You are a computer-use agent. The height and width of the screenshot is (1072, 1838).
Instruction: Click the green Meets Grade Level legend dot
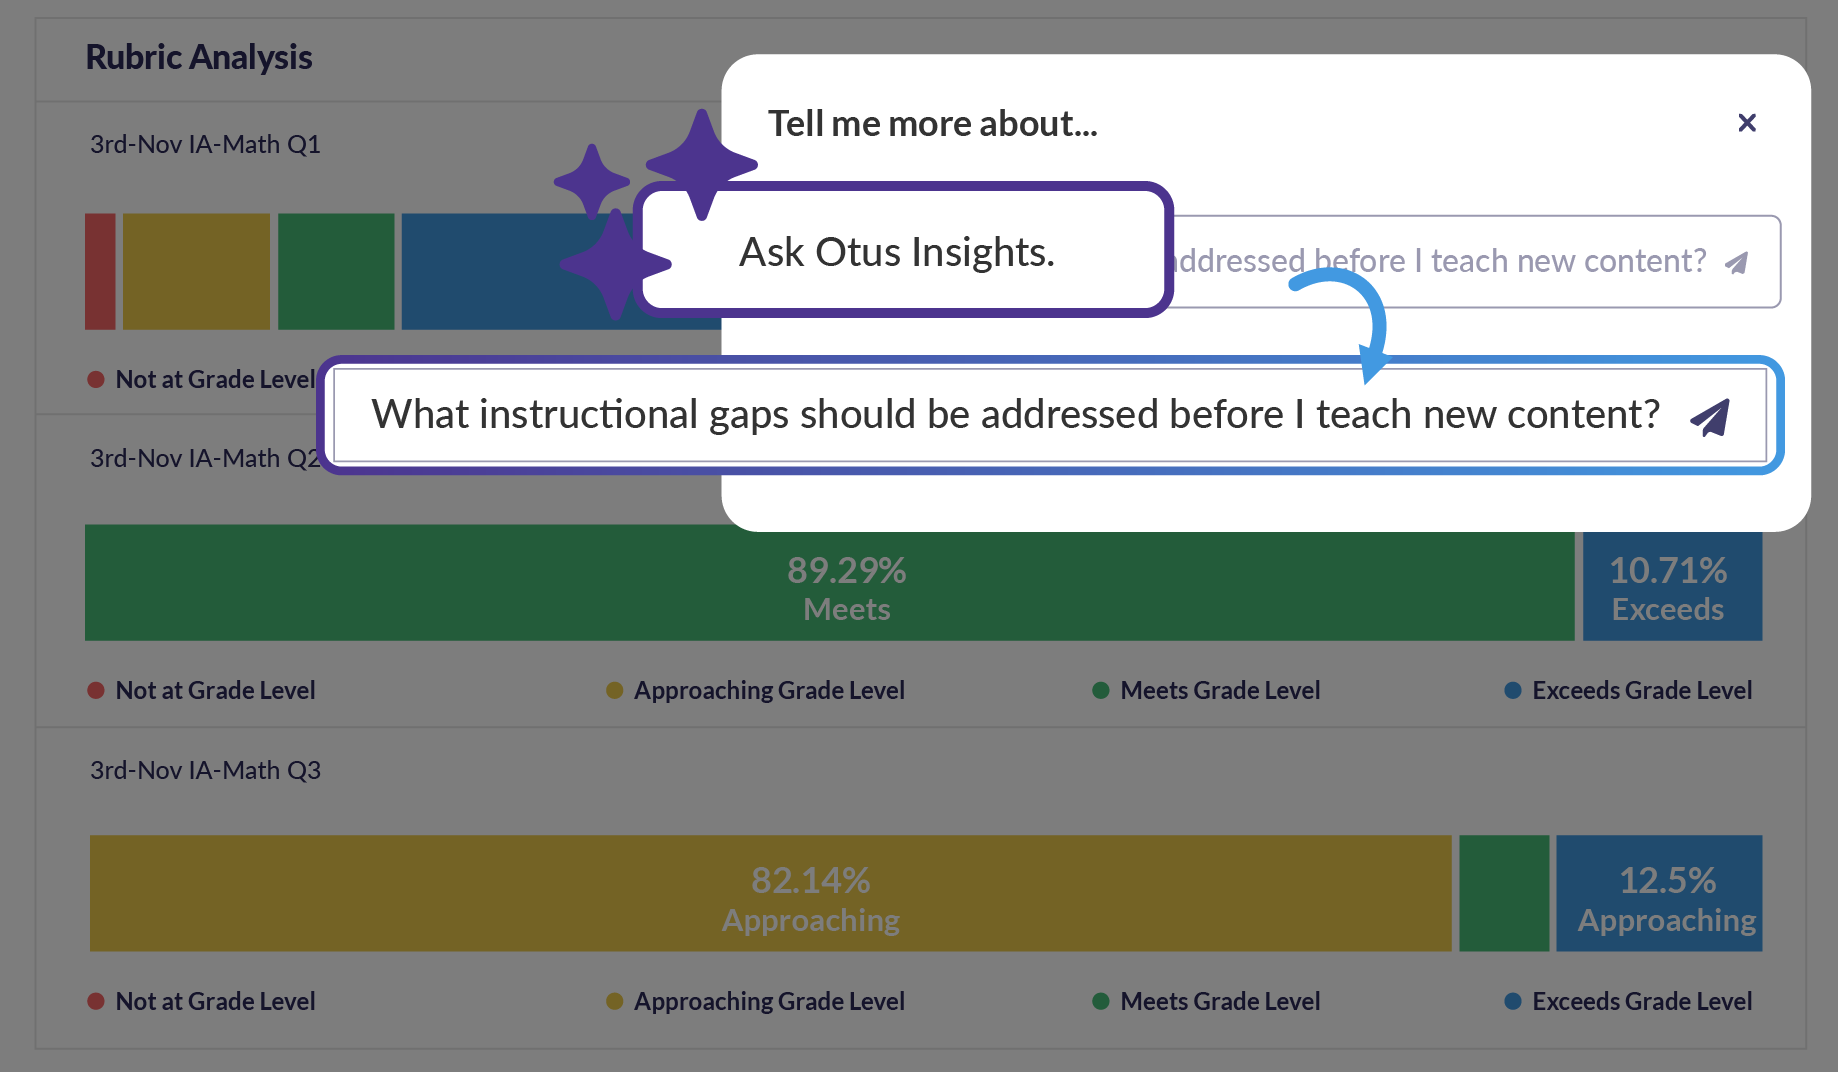coord(1100,690)
